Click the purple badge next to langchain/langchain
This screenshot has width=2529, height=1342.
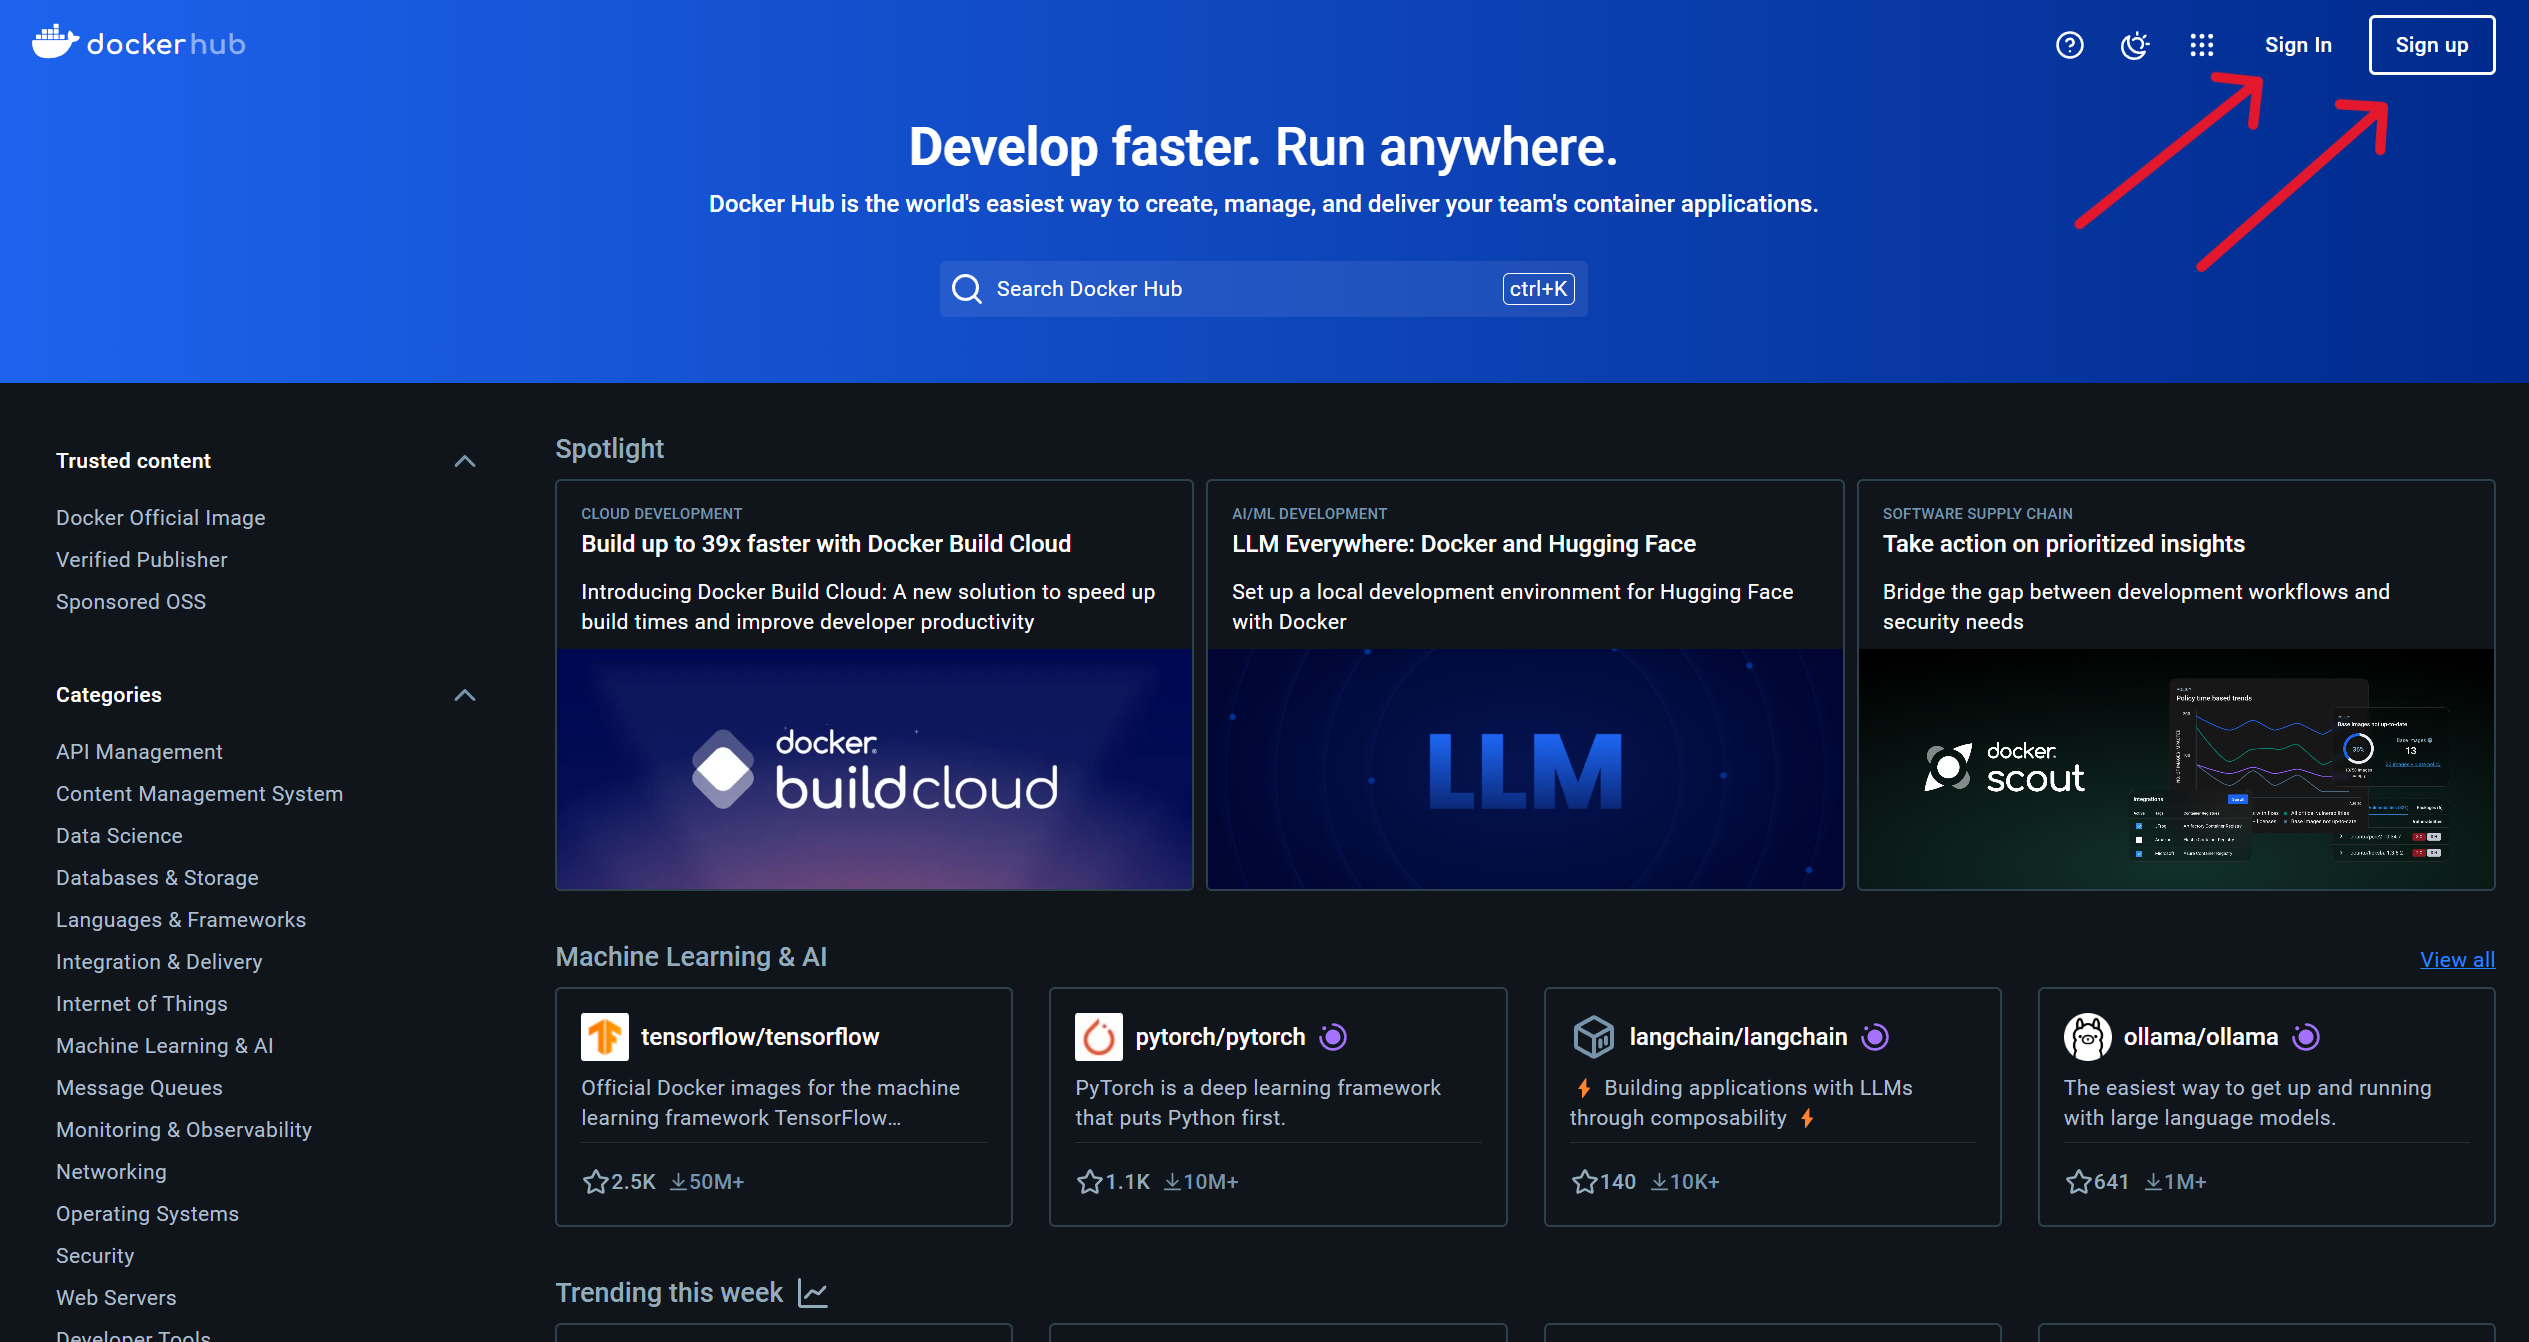pyautogui.click(x=1875, y=1037)
